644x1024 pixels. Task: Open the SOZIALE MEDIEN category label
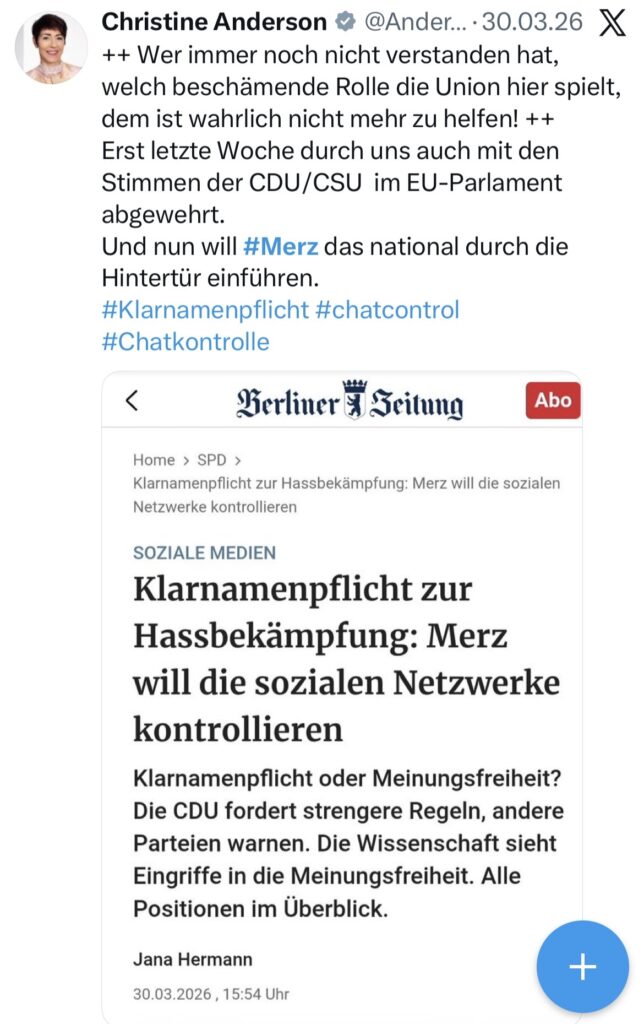[x=204, y=552]
